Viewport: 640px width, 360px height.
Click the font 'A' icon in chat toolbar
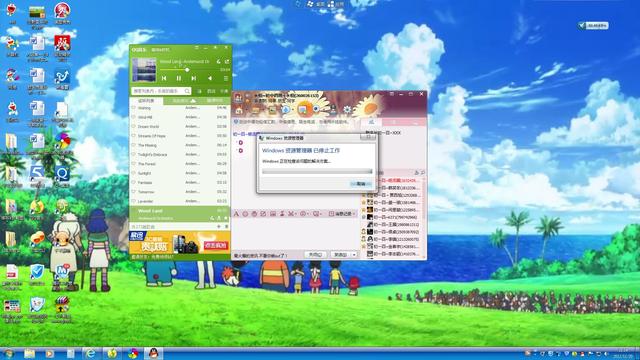pyautogui.click(x=236, y=214)
